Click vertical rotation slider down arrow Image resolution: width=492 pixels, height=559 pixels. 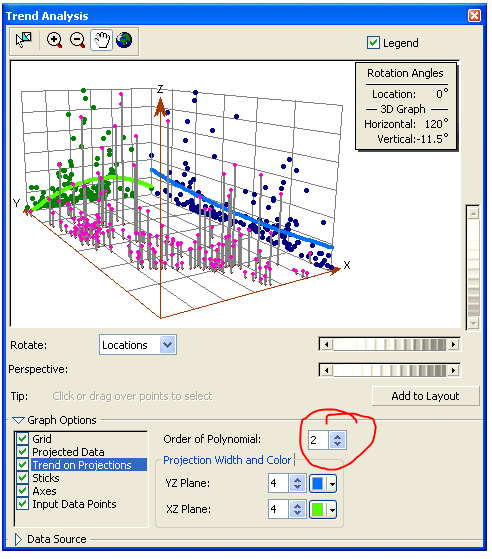[x=473, y=323]
